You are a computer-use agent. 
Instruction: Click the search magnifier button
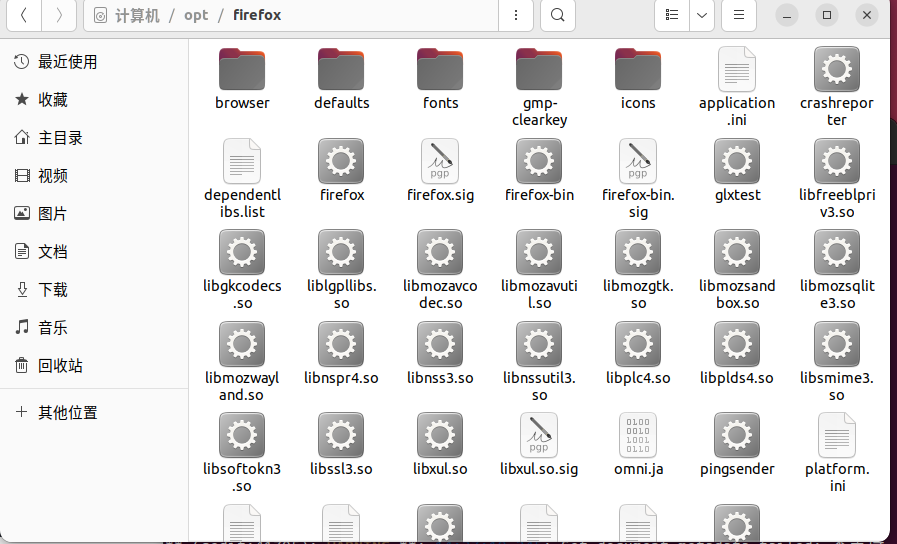tap(558, 15)
